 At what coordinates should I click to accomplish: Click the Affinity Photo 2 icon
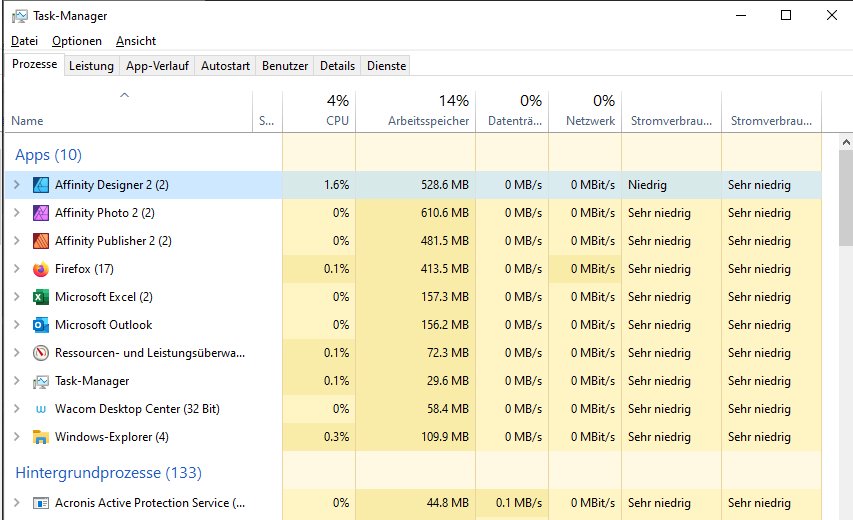(x=41, y=213)
